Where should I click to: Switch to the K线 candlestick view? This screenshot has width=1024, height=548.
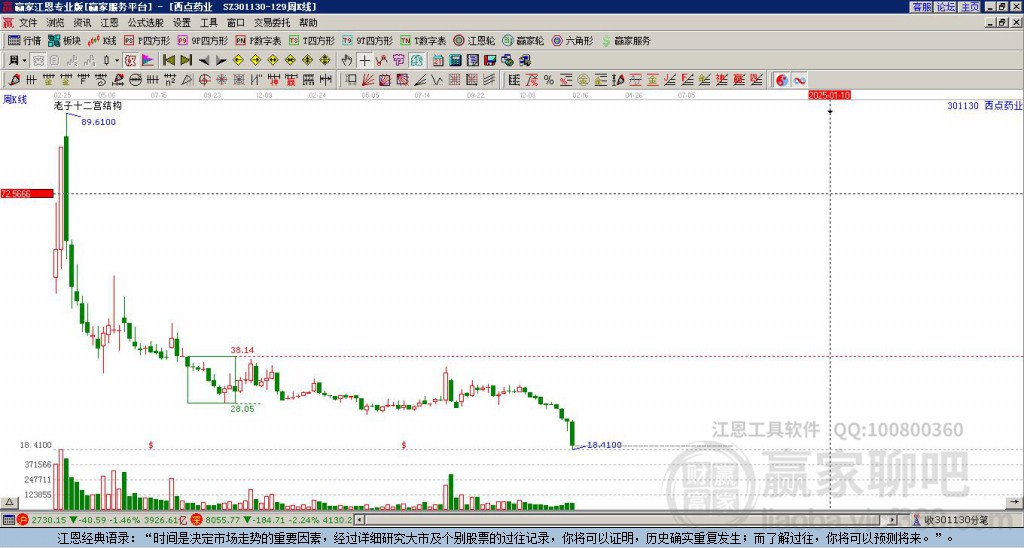[102, 40]
